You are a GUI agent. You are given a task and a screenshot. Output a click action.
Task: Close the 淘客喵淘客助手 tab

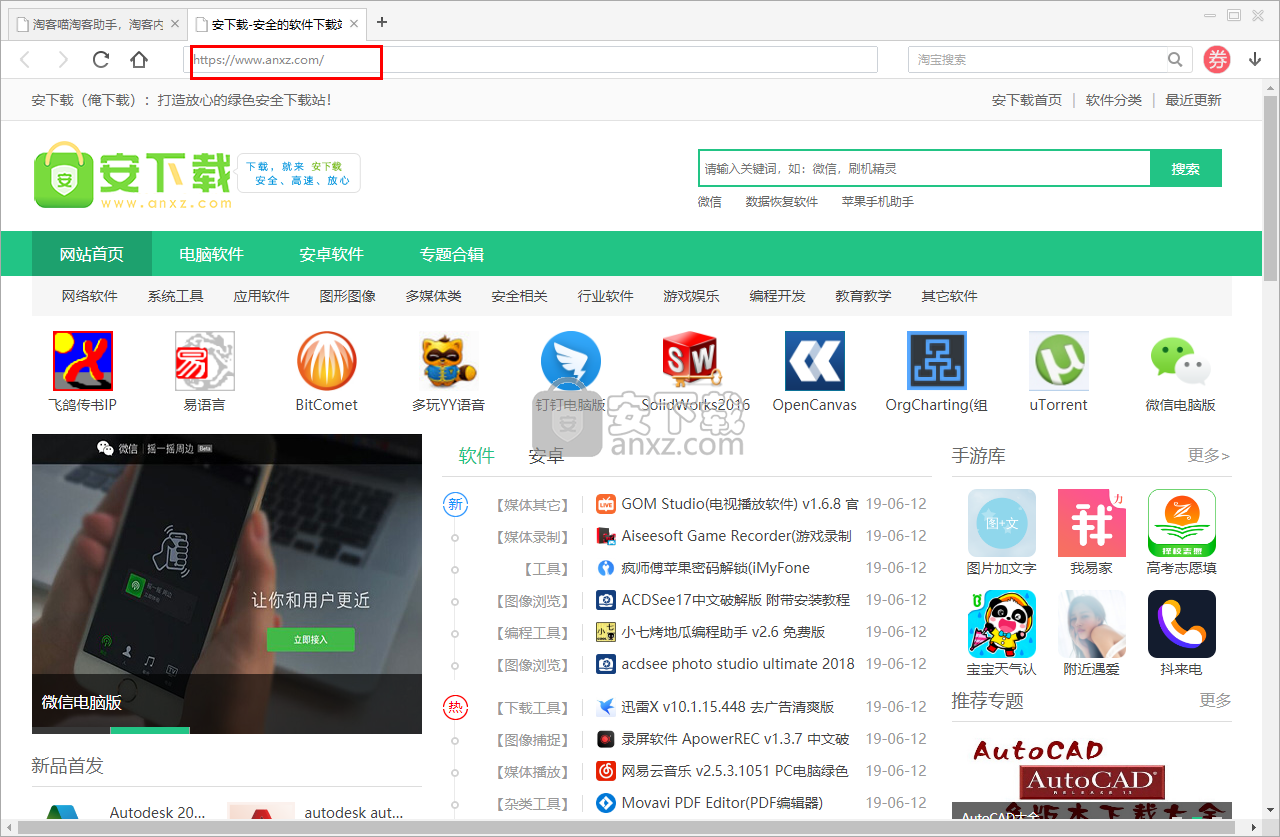[175, 23]
